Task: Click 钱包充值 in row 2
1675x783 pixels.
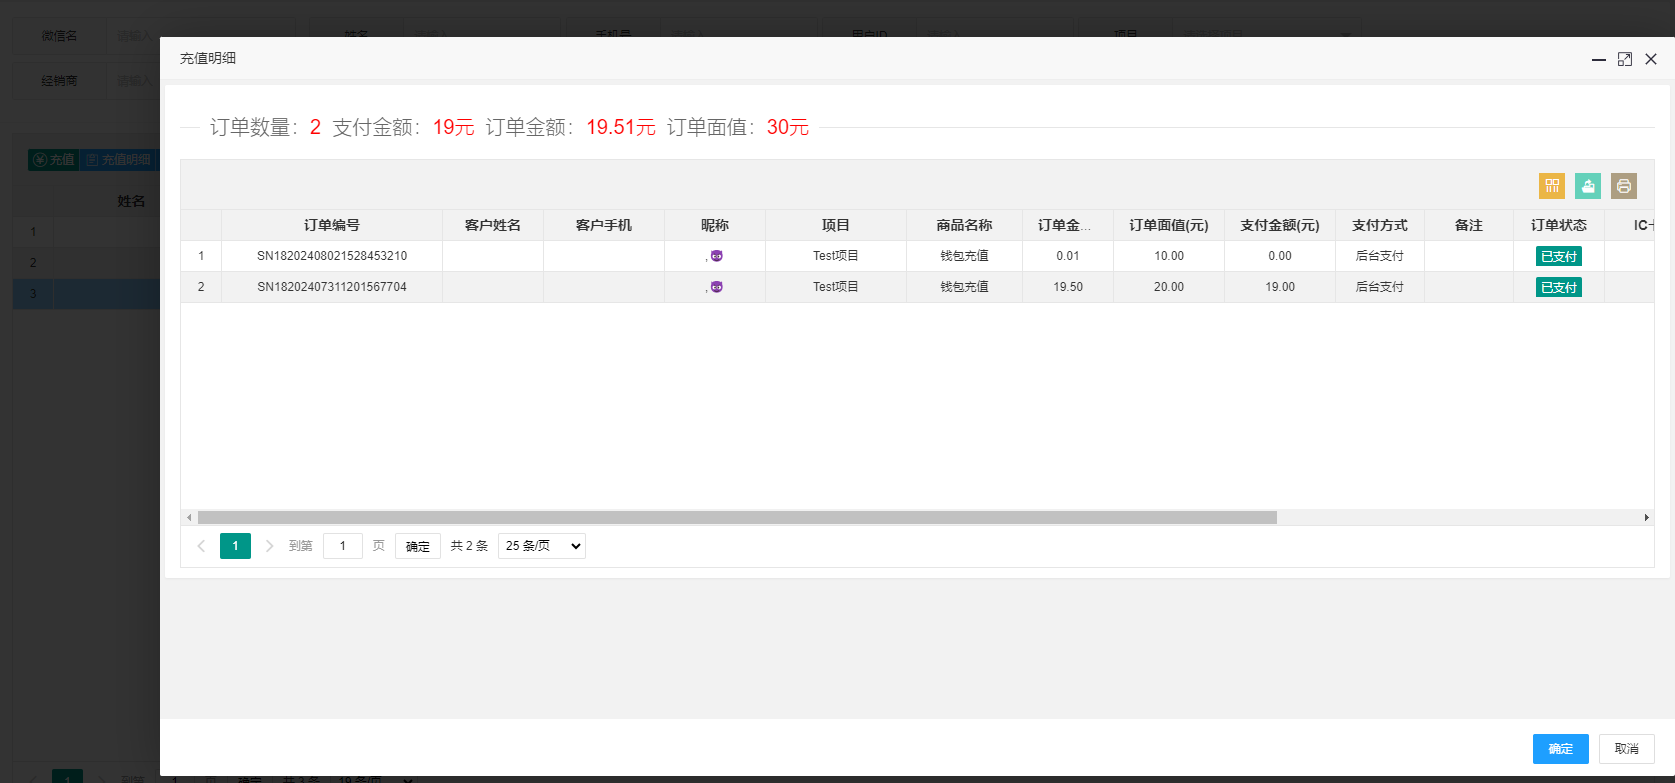Action: click(x=964, y=287)
